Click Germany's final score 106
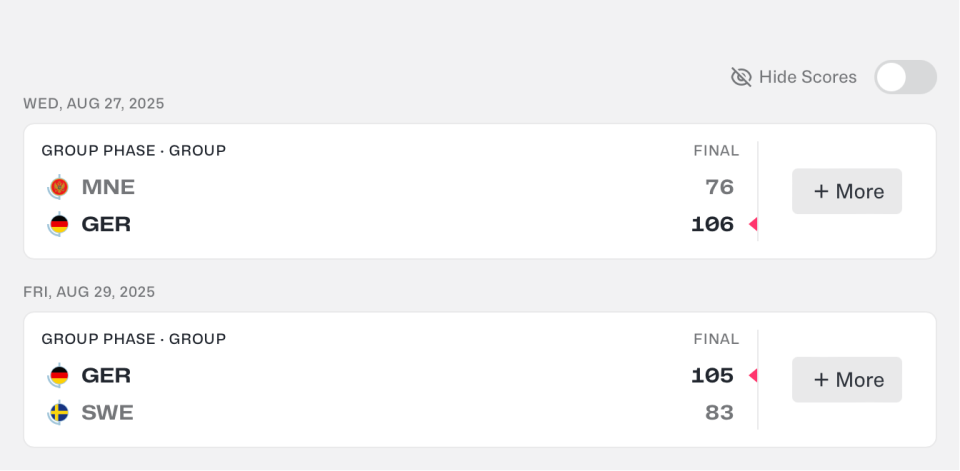The height and width of the screenshot is (471, 960). [712, 224]
